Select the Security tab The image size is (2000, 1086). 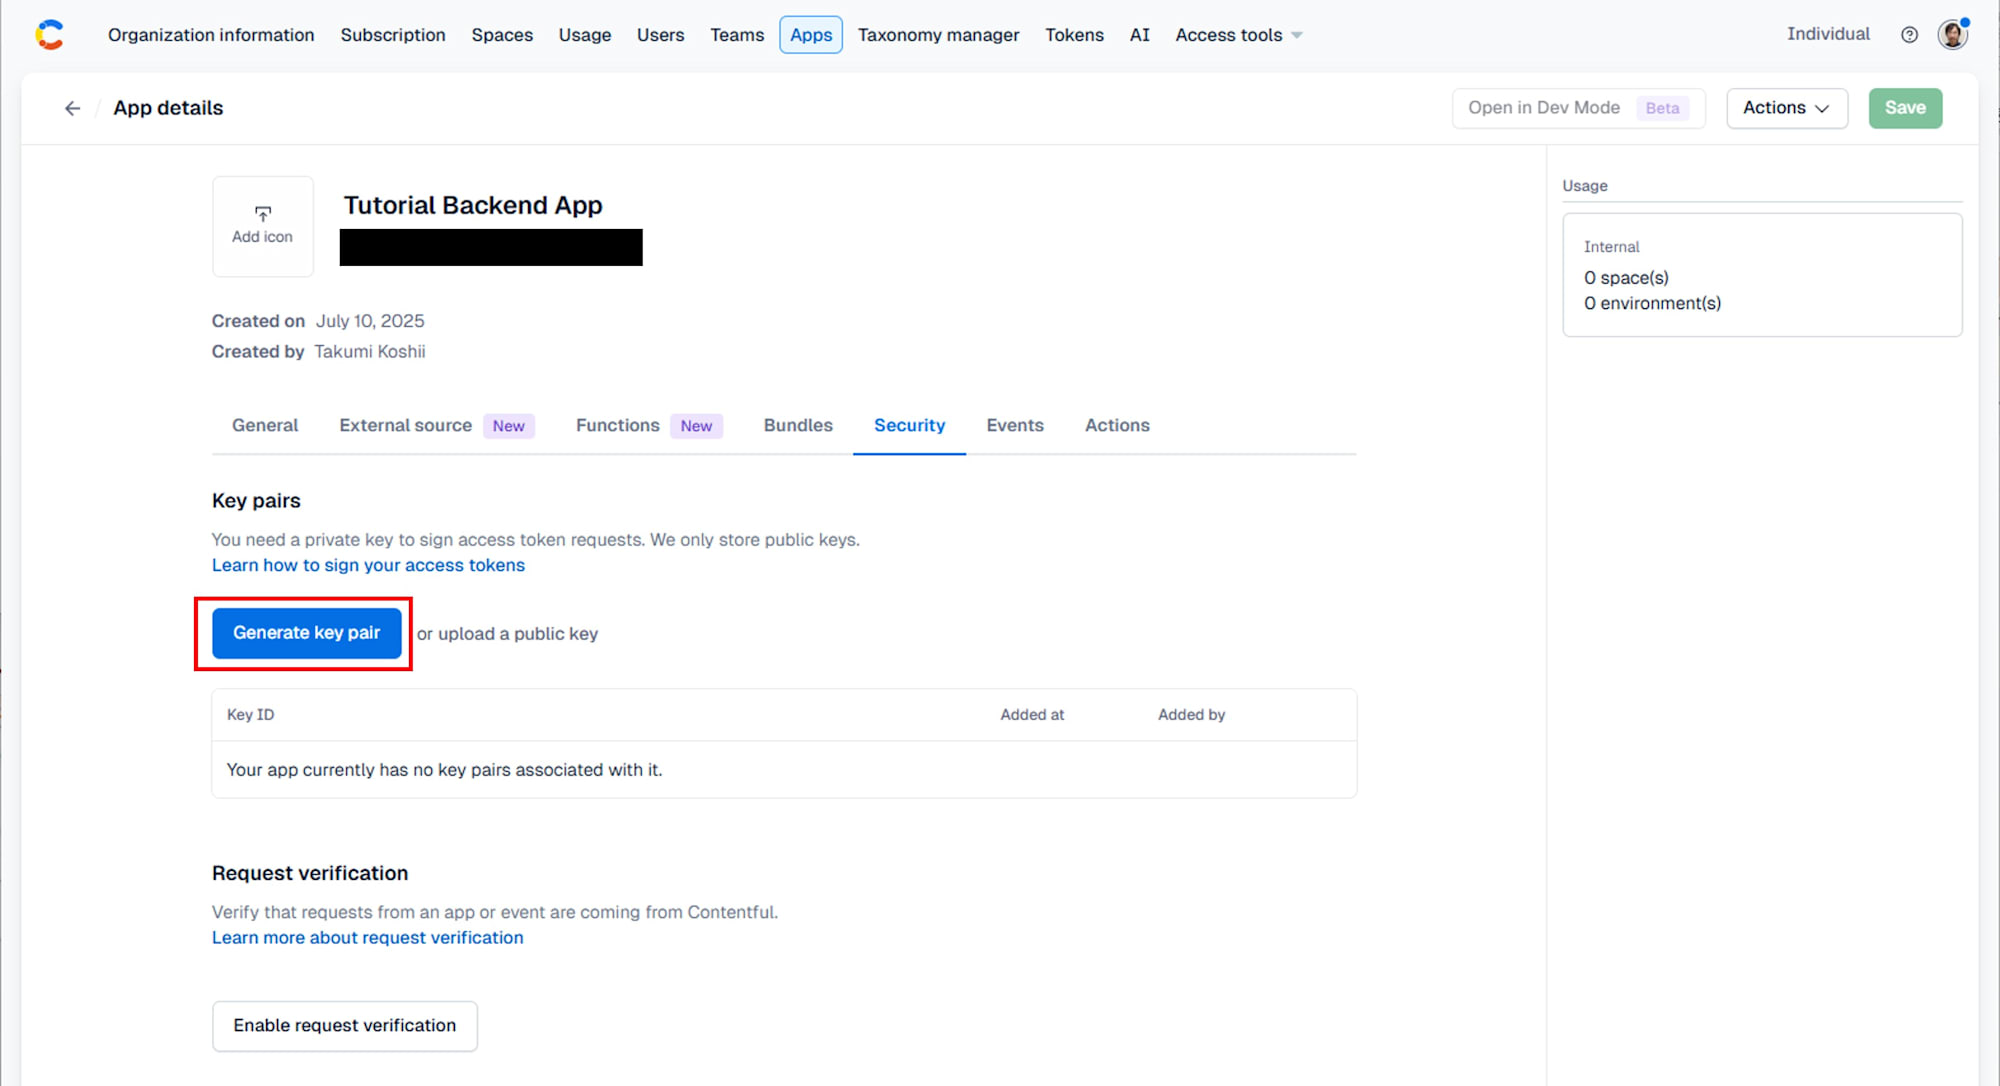[909, 426]
